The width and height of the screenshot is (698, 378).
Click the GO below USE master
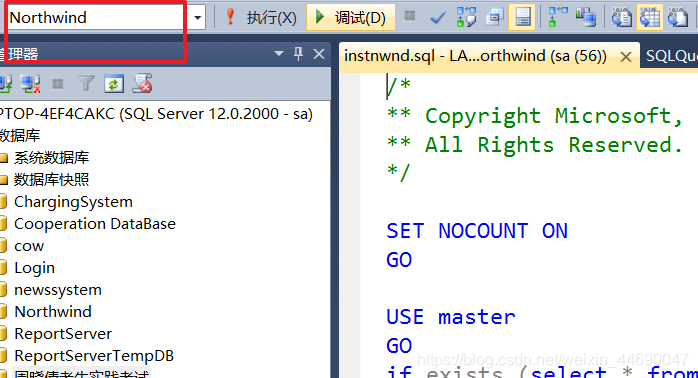point(399,345)
